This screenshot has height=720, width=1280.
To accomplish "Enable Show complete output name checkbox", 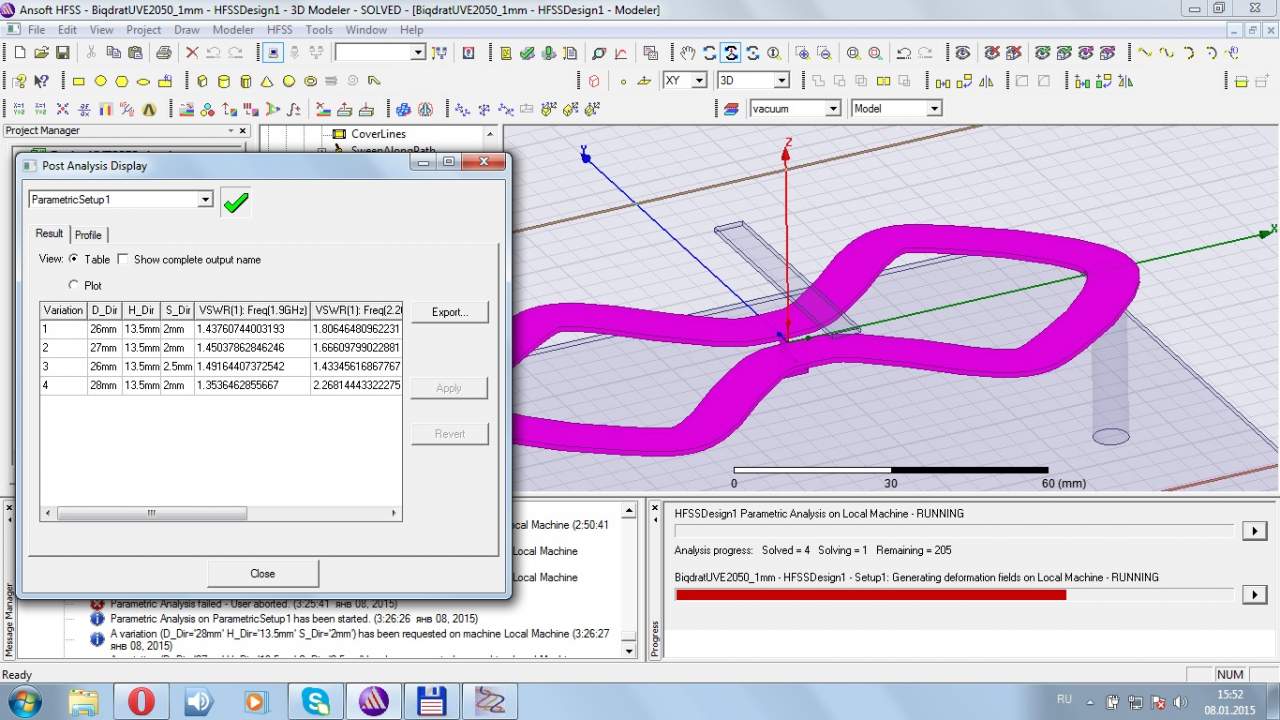I will pos(123,259).
